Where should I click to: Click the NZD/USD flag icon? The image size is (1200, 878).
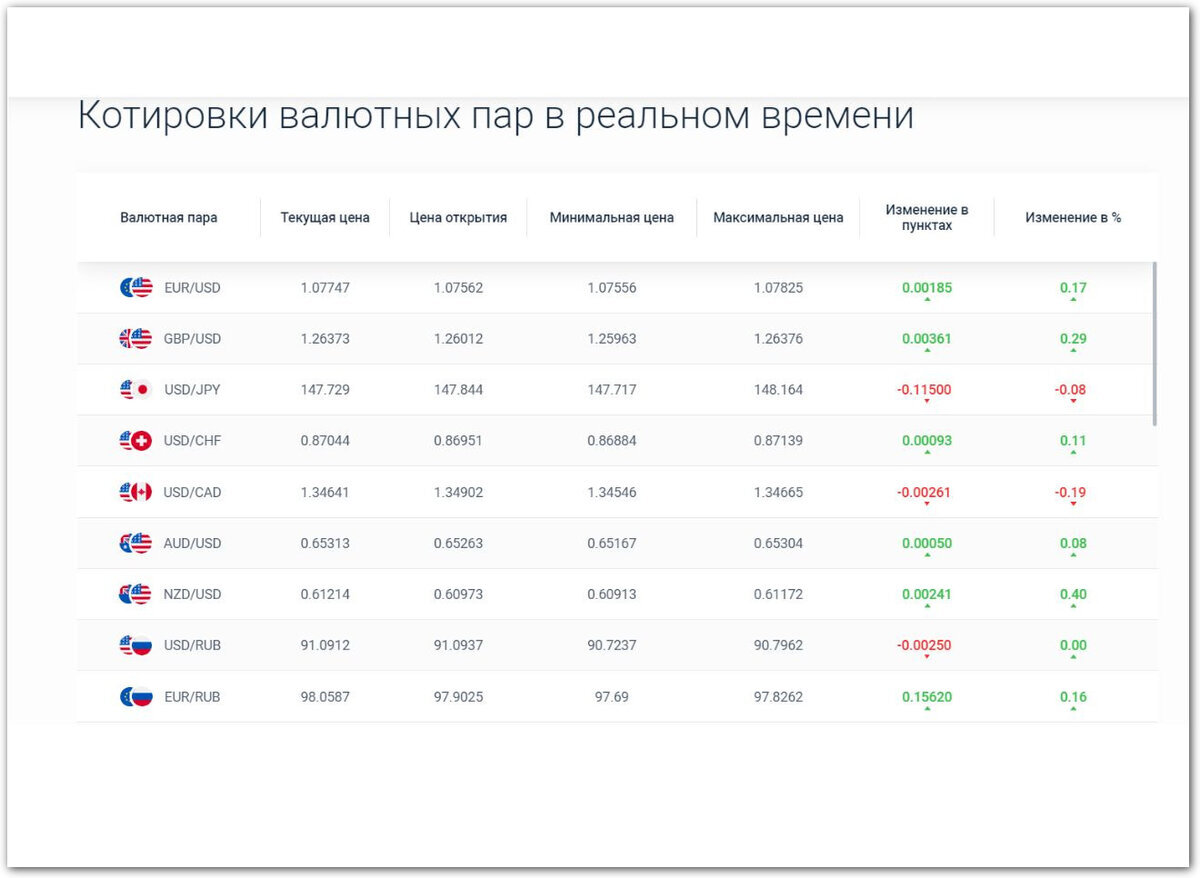tap(135, 594)
